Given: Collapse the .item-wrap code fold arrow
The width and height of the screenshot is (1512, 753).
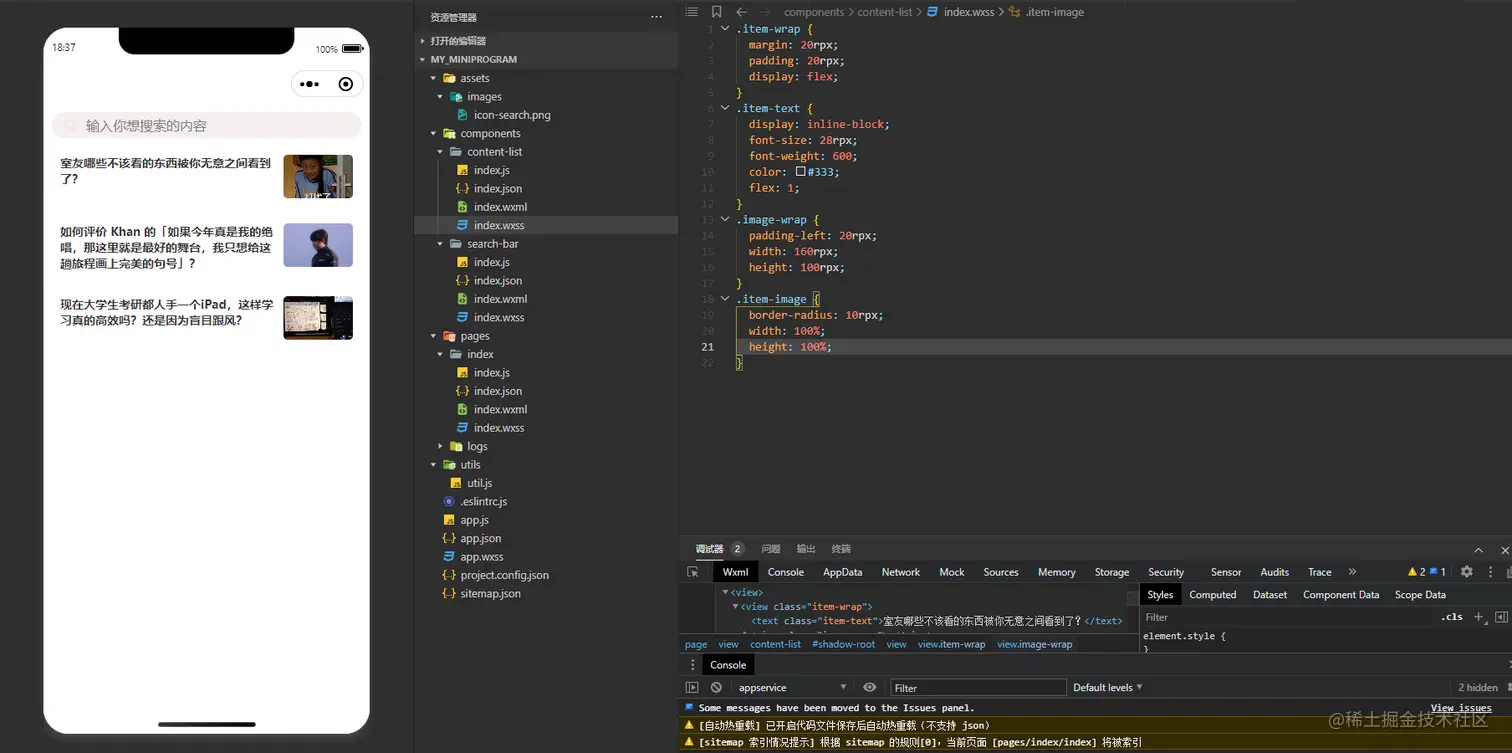Looking at the screenshot, I should 725,29.
